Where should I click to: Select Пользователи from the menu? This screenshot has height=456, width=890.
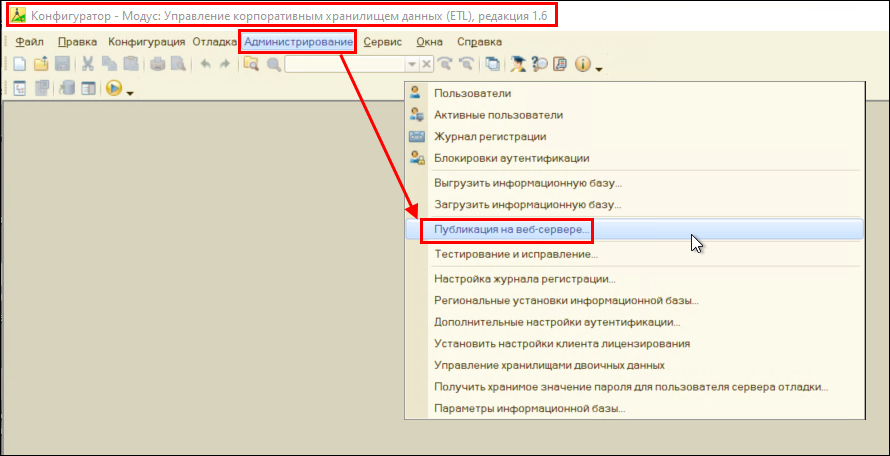pyautogui.click(x=634, y=93)
